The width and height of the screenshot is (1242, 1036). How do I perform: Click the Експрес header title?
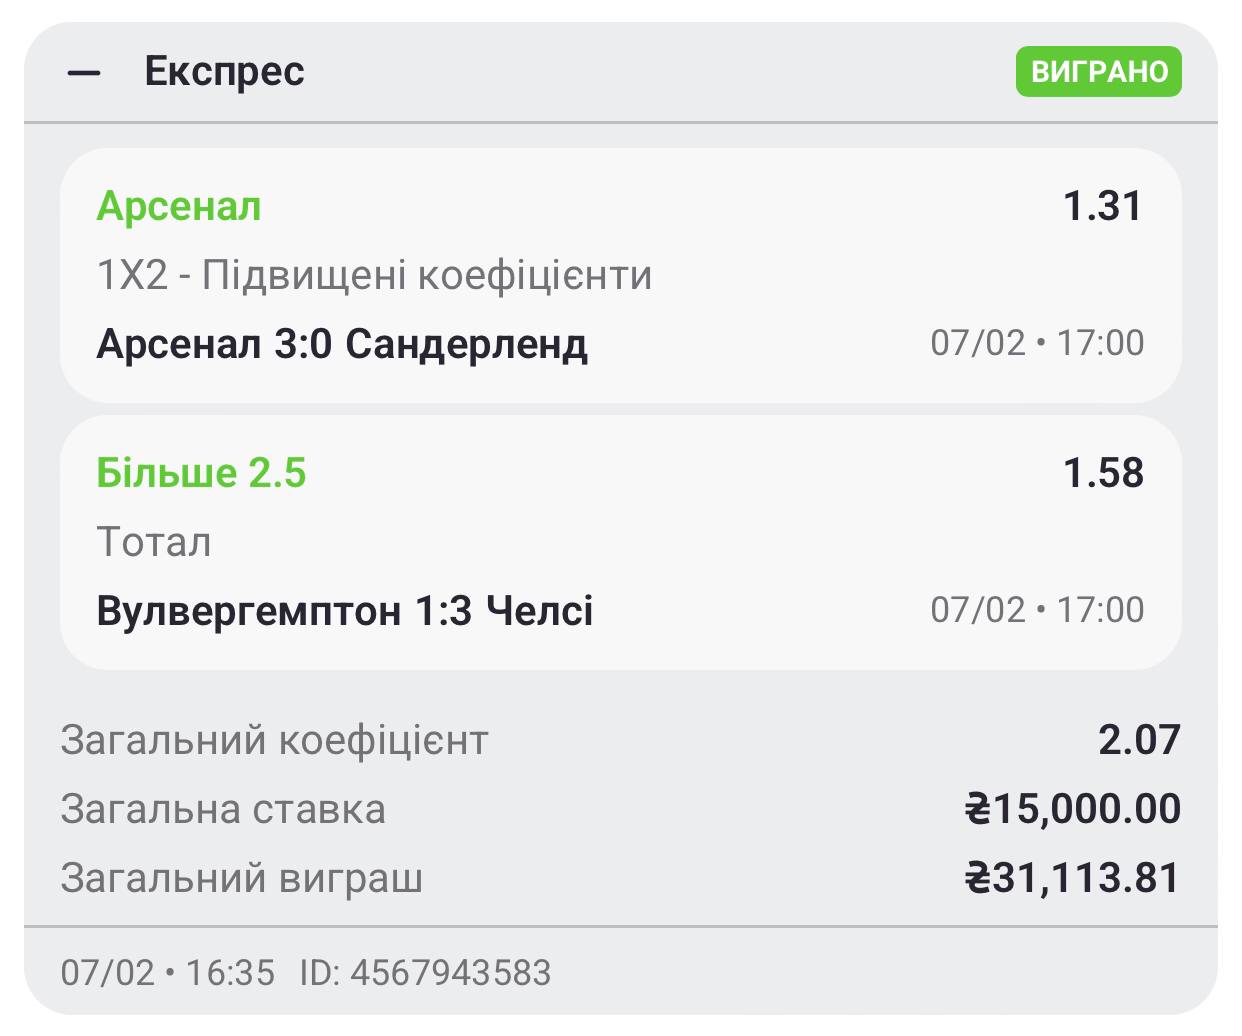(224, 72)
